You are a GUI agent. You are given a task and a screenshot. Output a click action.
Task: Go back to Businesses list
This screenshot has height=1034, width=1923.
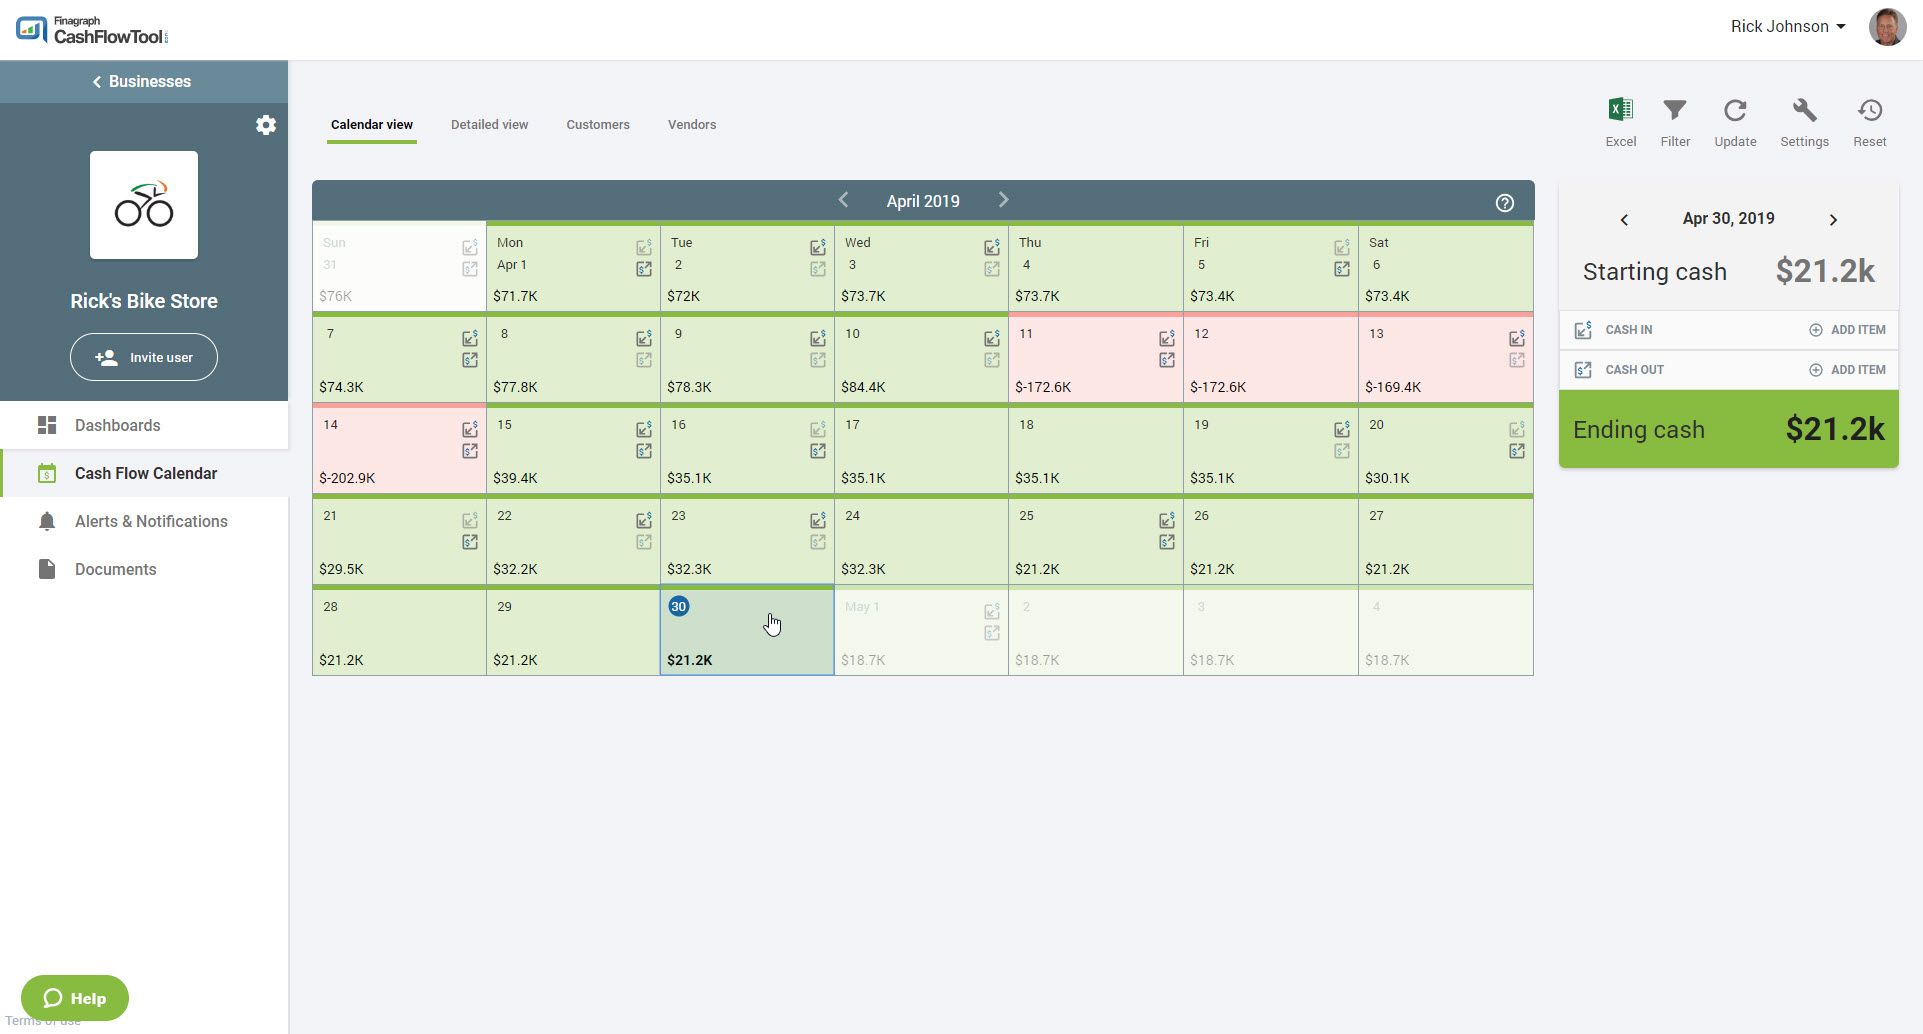[143, 82]
